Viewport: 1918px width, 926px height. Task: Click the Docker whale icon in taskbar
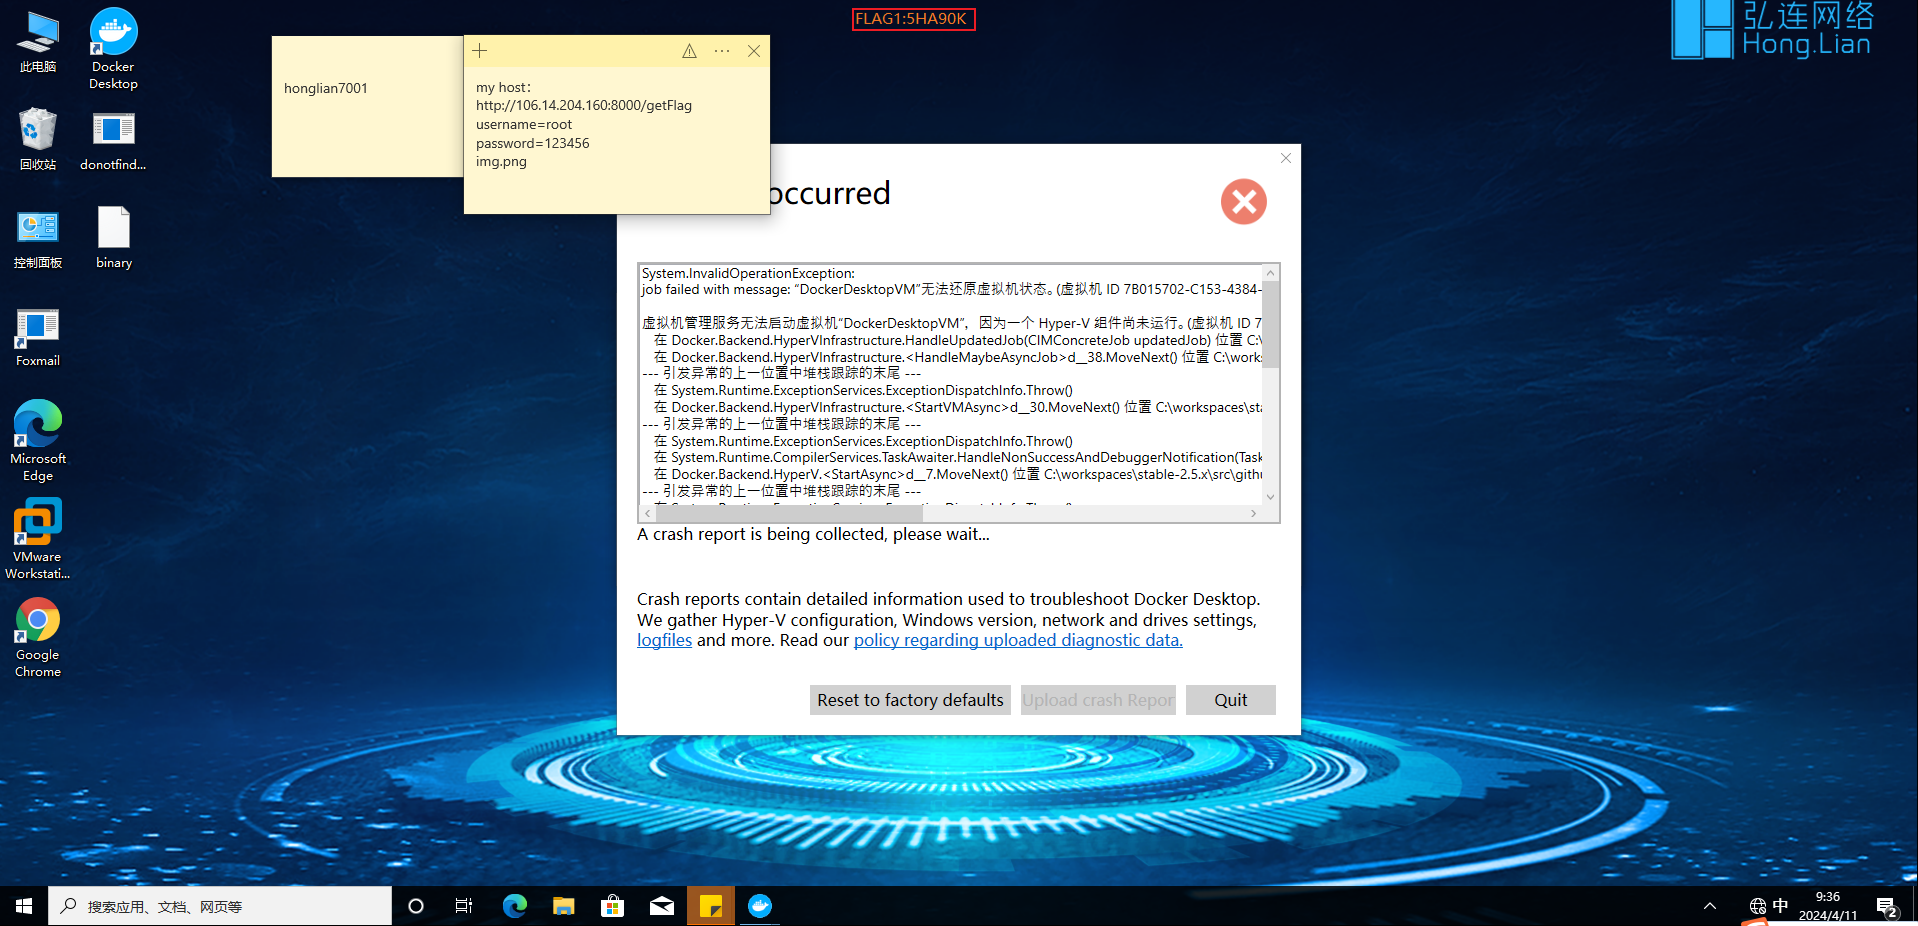(x=760, y=906)
